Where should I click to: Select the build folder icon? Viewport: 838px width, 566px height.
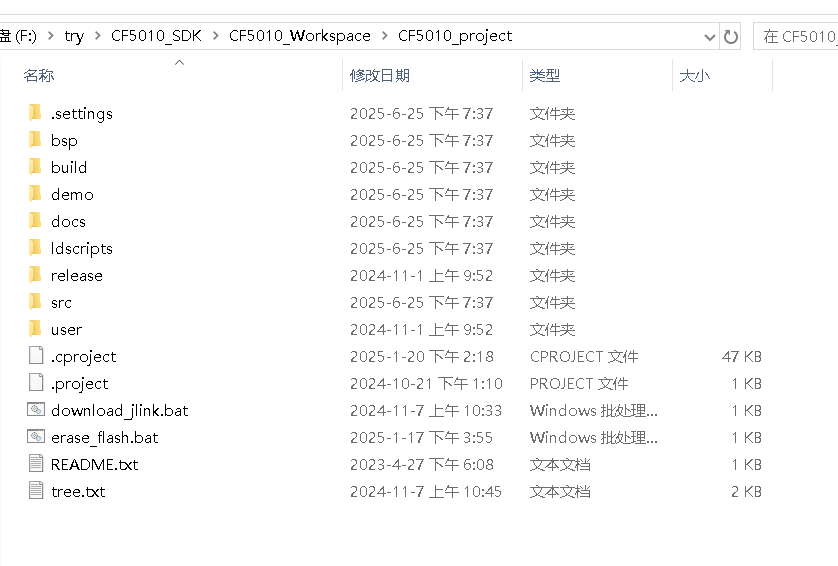(35, 167)
